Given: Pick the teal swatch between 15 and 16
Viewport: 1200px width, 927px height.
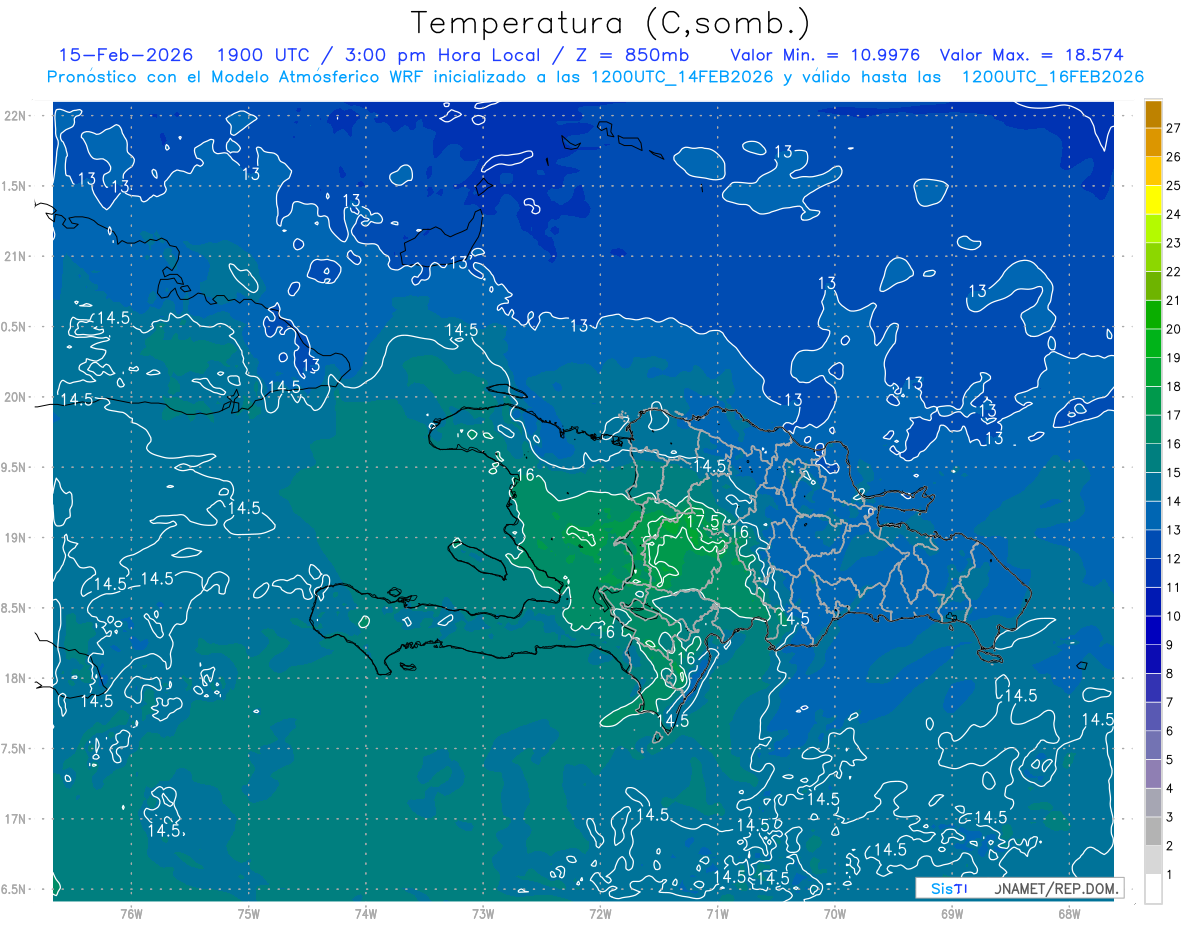Looking at the screenshot, I should pyautogui.click(x=1153, y=458).
